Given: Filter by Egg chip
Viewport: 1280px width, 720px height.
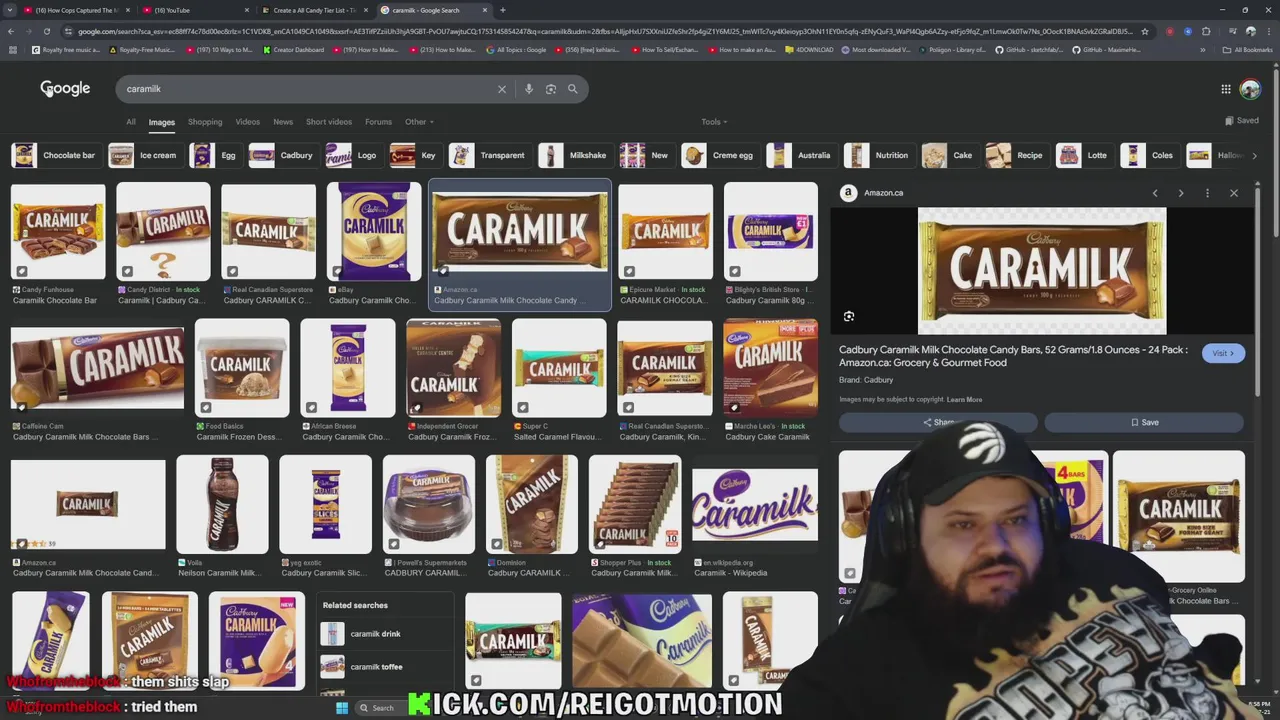Looking at the screenshot, I should tap(216, 155).
